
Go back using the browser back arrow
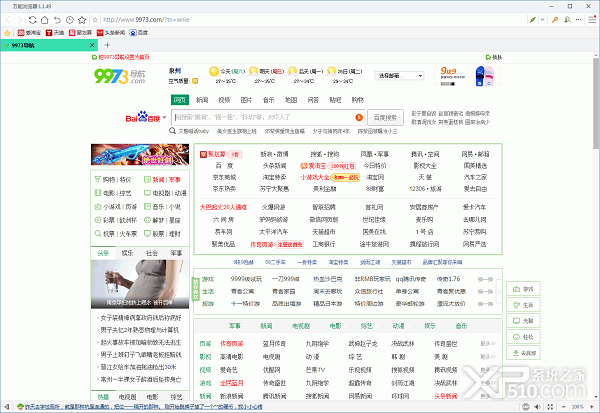tap(8, 20)
